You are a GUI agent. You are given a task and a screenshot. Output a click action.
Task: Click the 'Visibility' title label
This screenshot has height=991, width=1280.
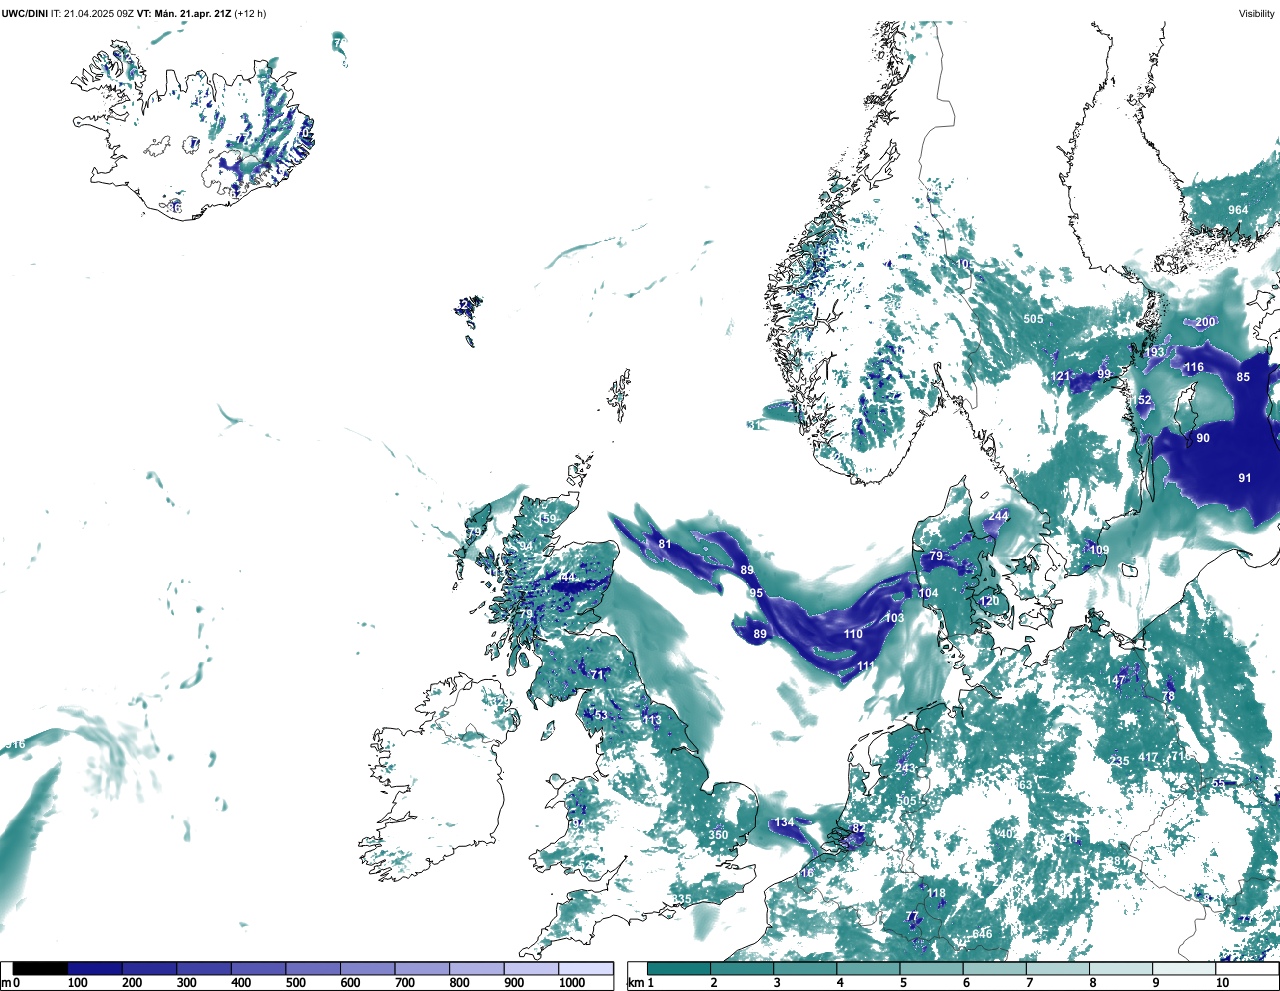(x=1257, y=13)
